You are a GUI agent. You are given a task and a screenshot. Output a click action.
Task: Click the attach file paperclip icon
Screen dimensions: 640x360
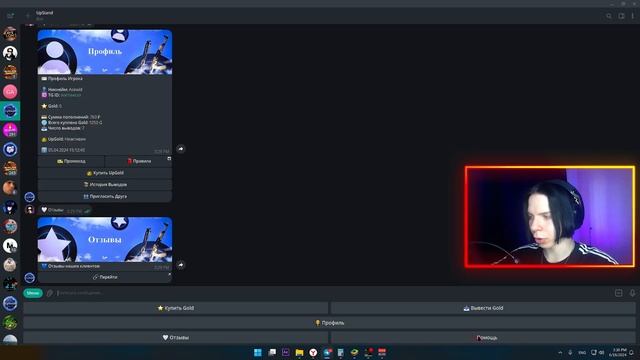50,293
